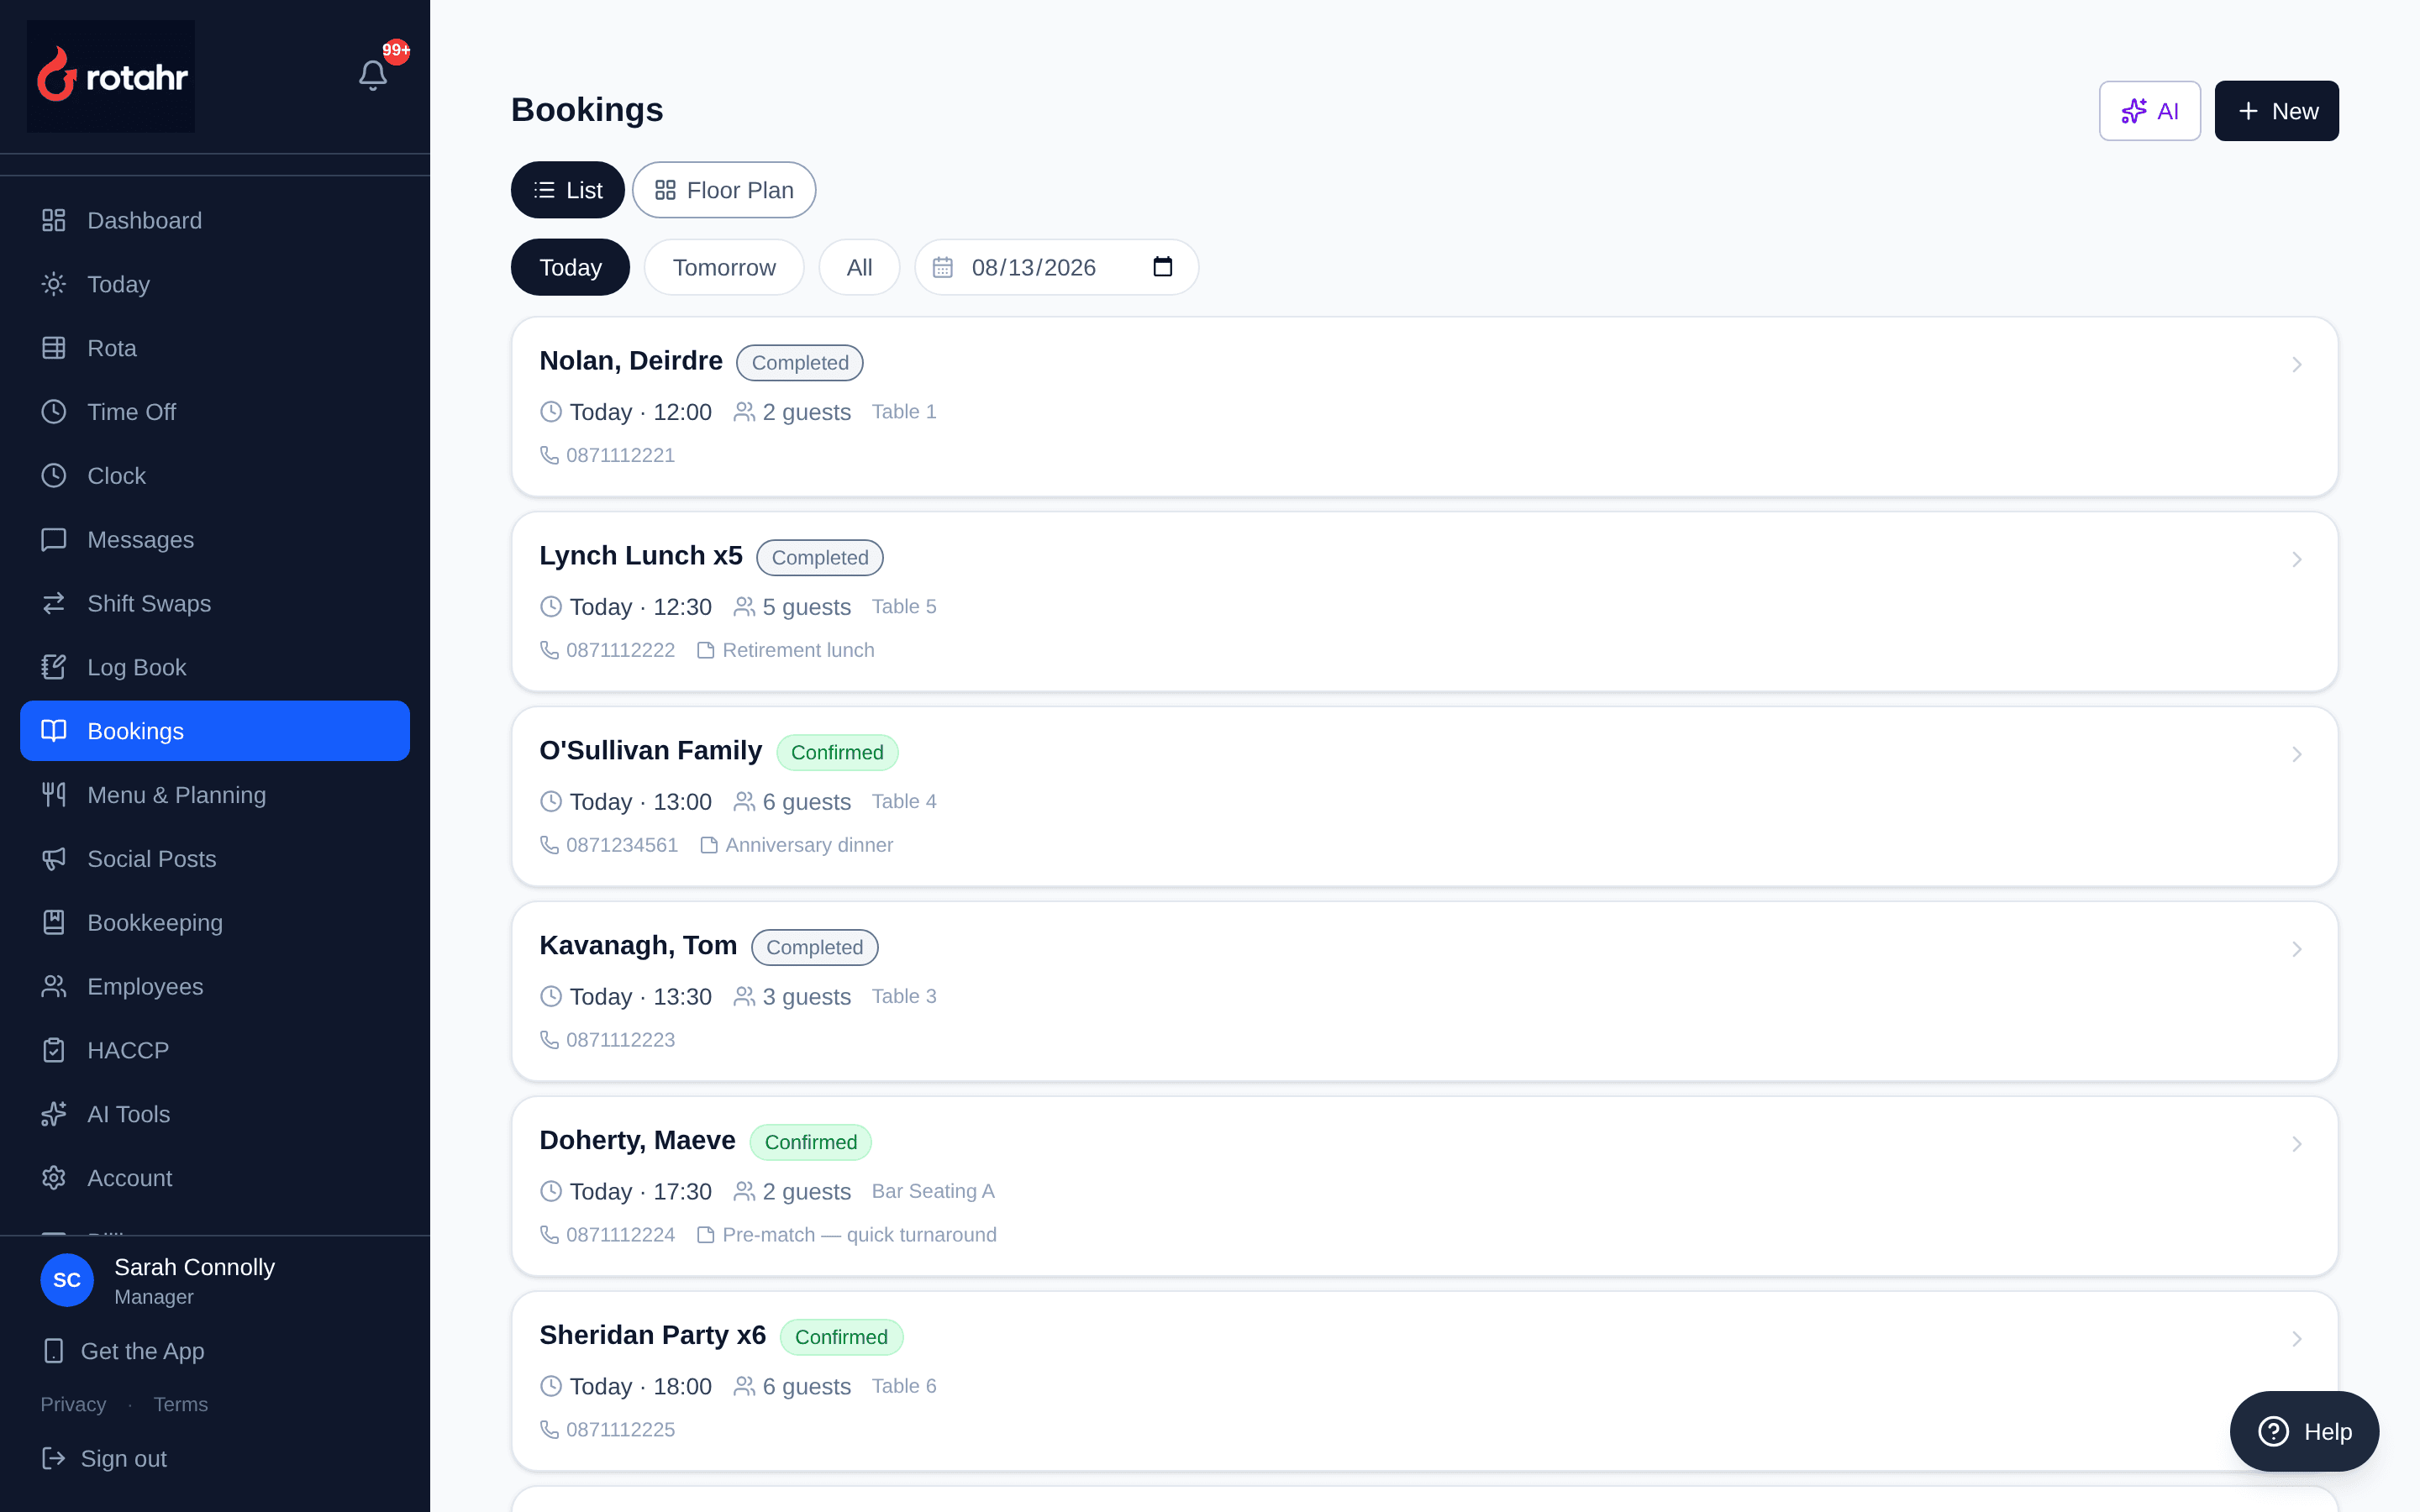Go to the Today sidebar page
This screenshot has height=1512, width=2420.
215,284
